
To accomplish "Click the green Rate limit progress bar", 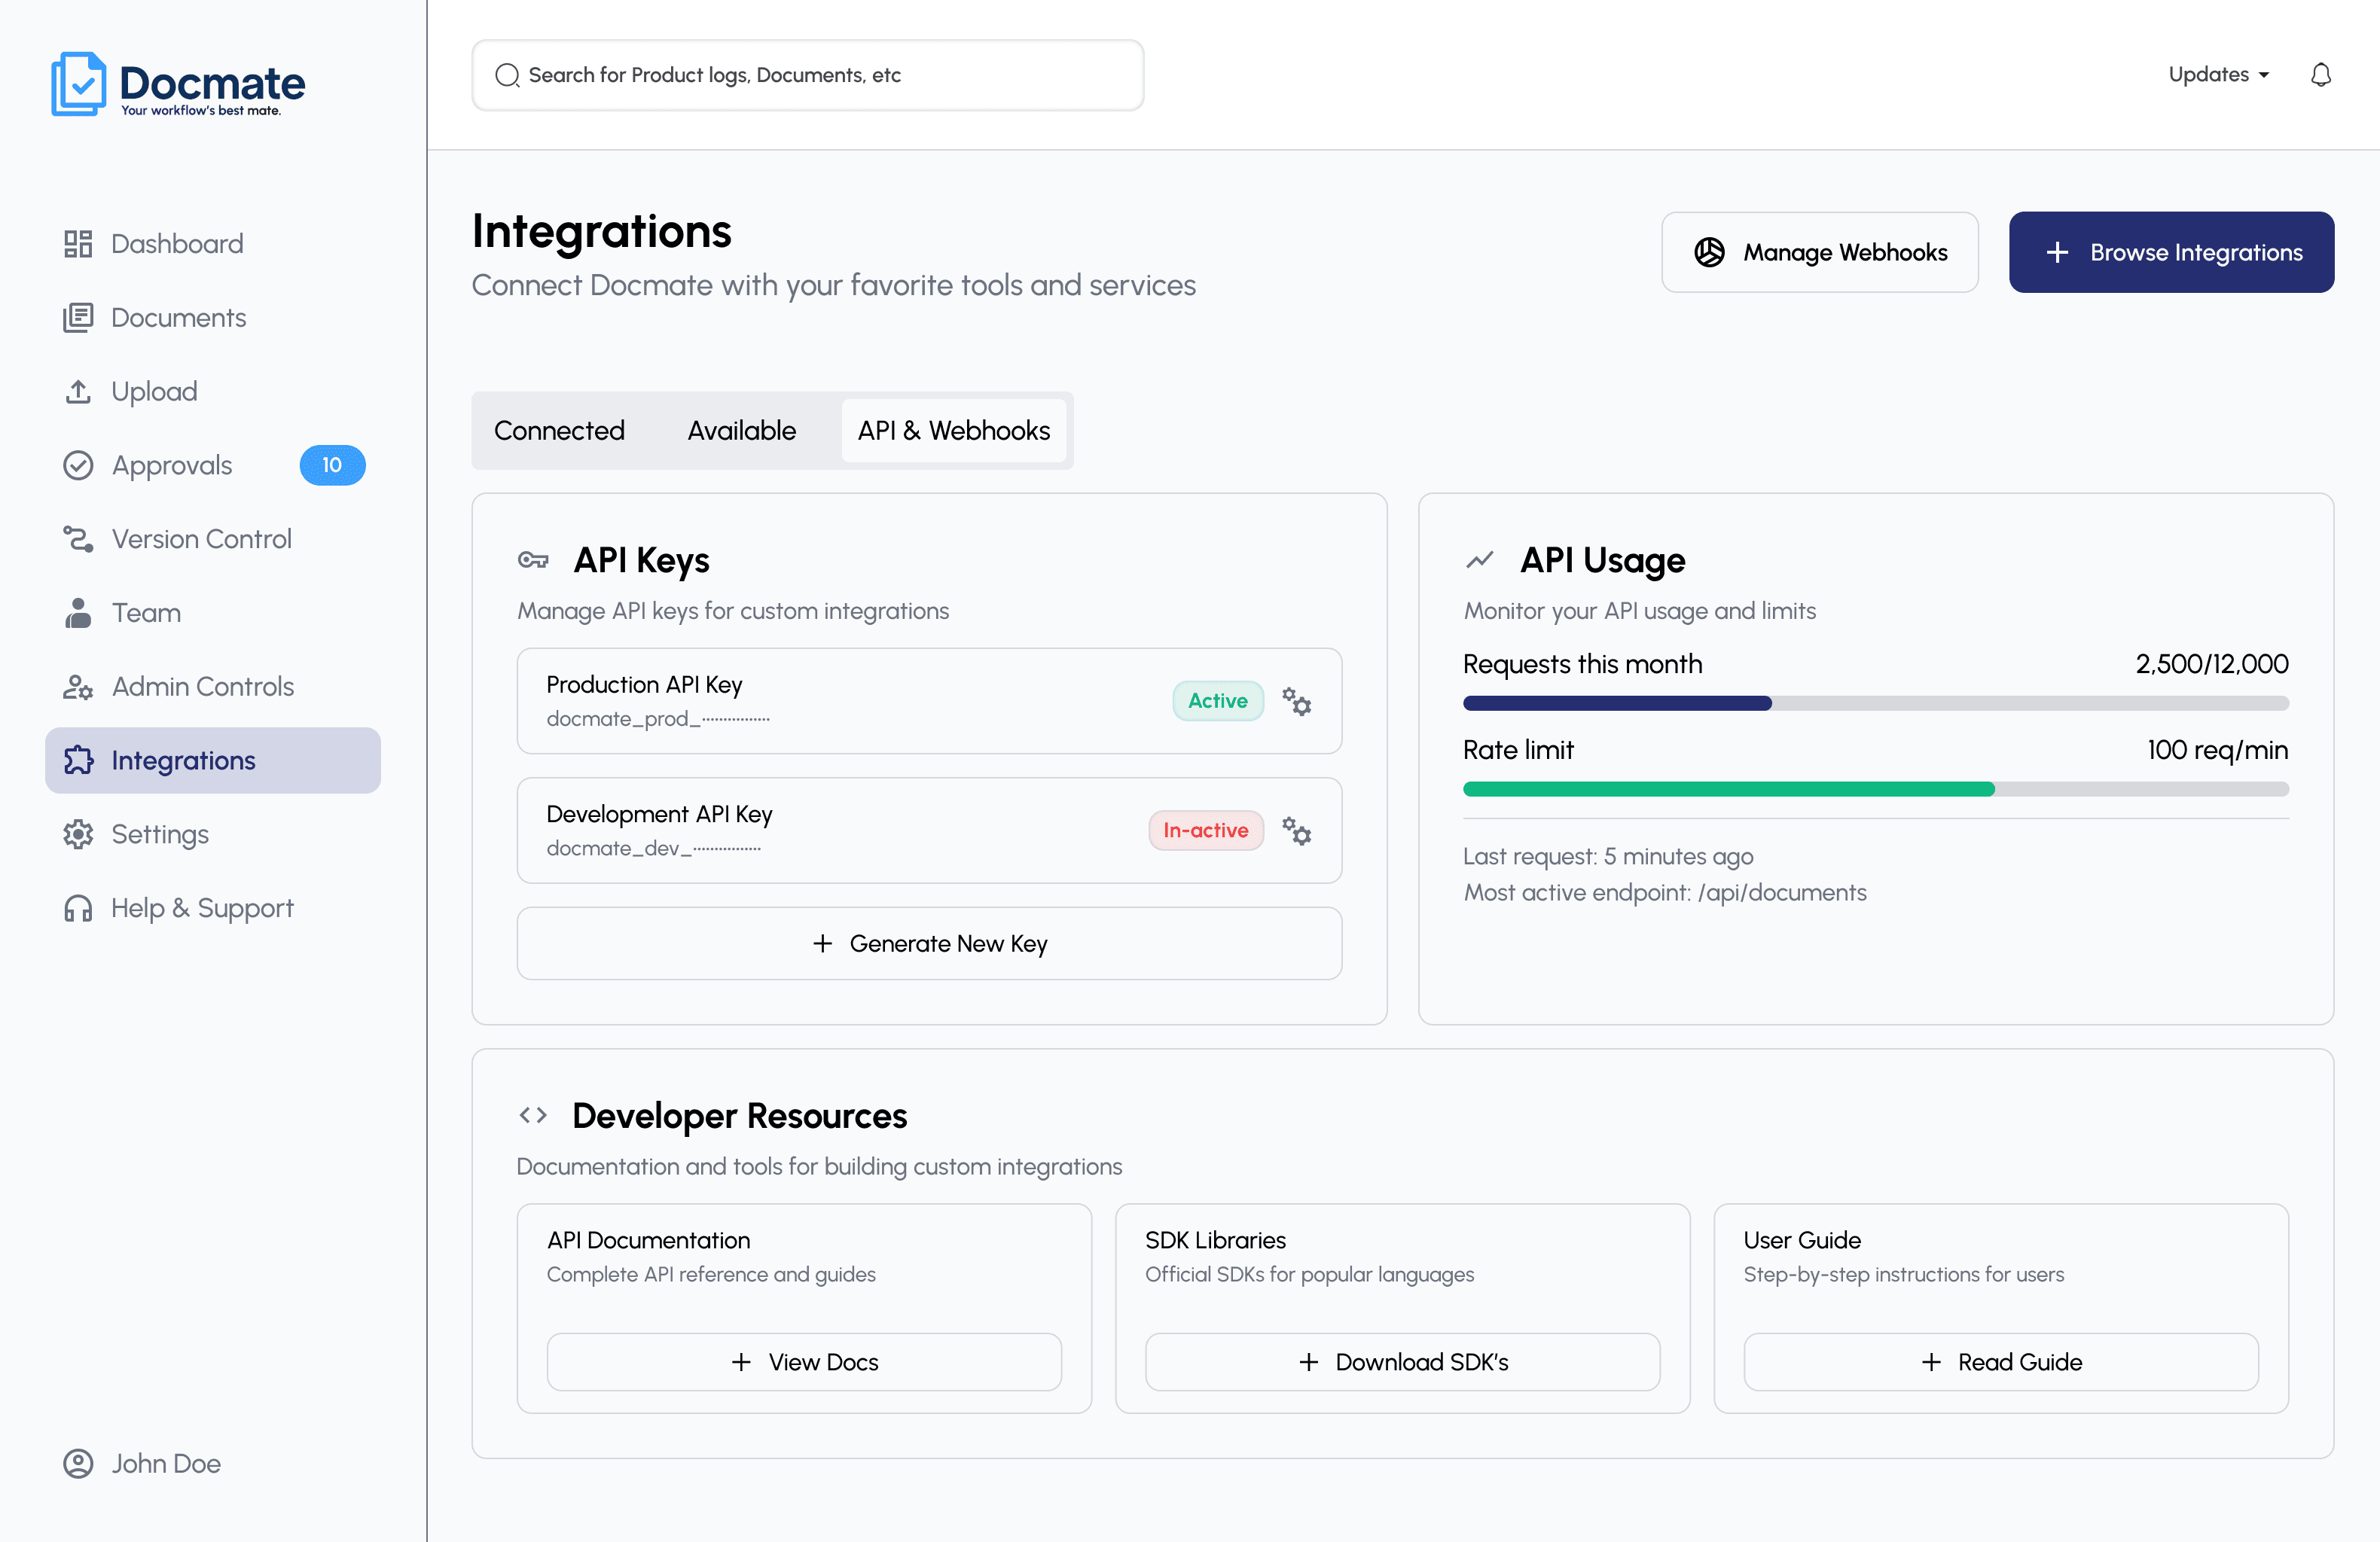I will [x=1875, y=789].
